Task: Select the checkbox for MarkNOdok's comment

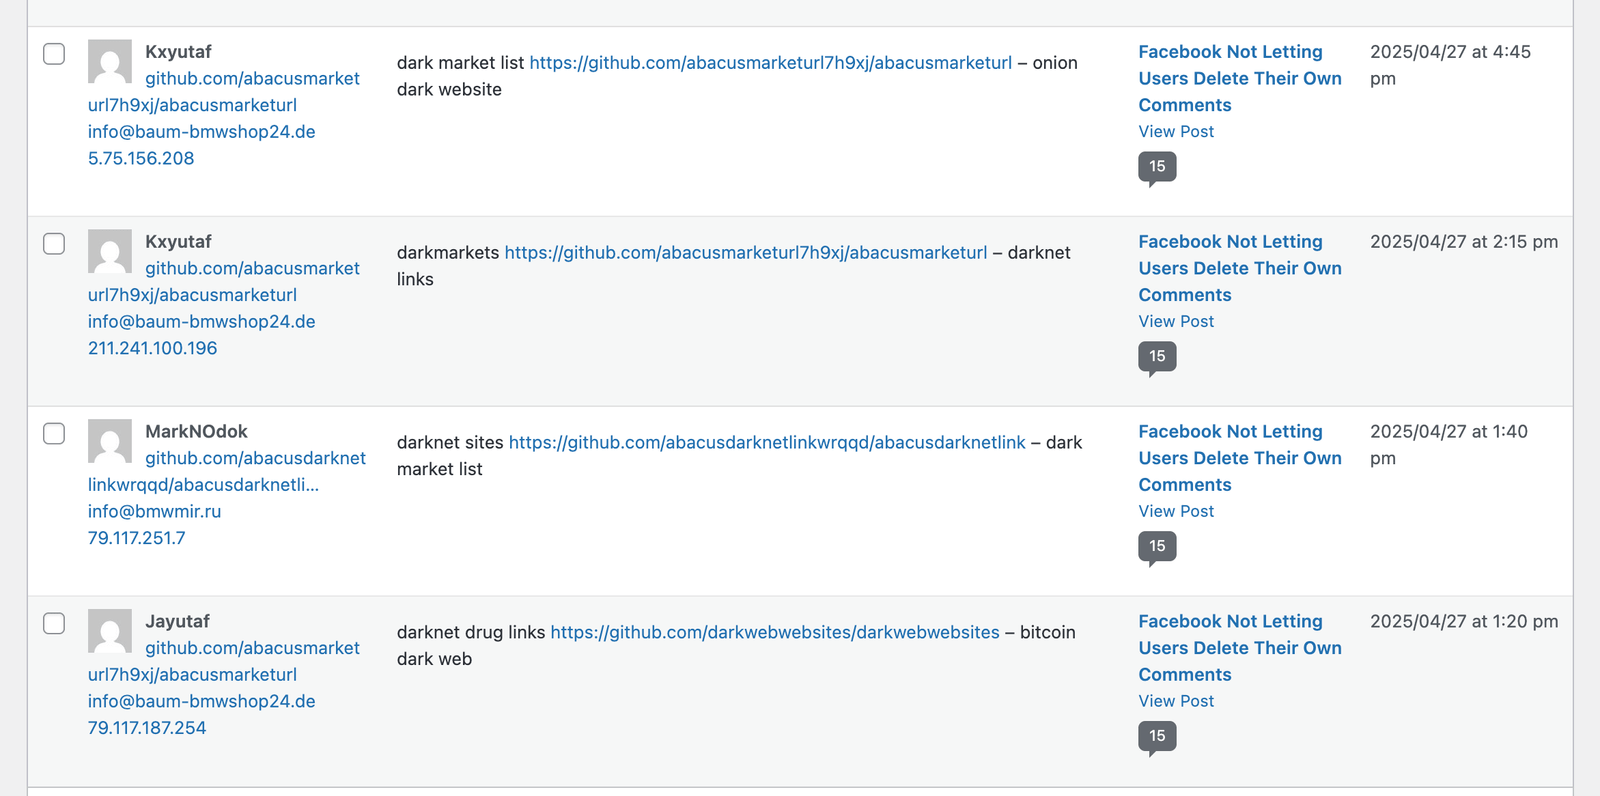Action: pos(54,433)
